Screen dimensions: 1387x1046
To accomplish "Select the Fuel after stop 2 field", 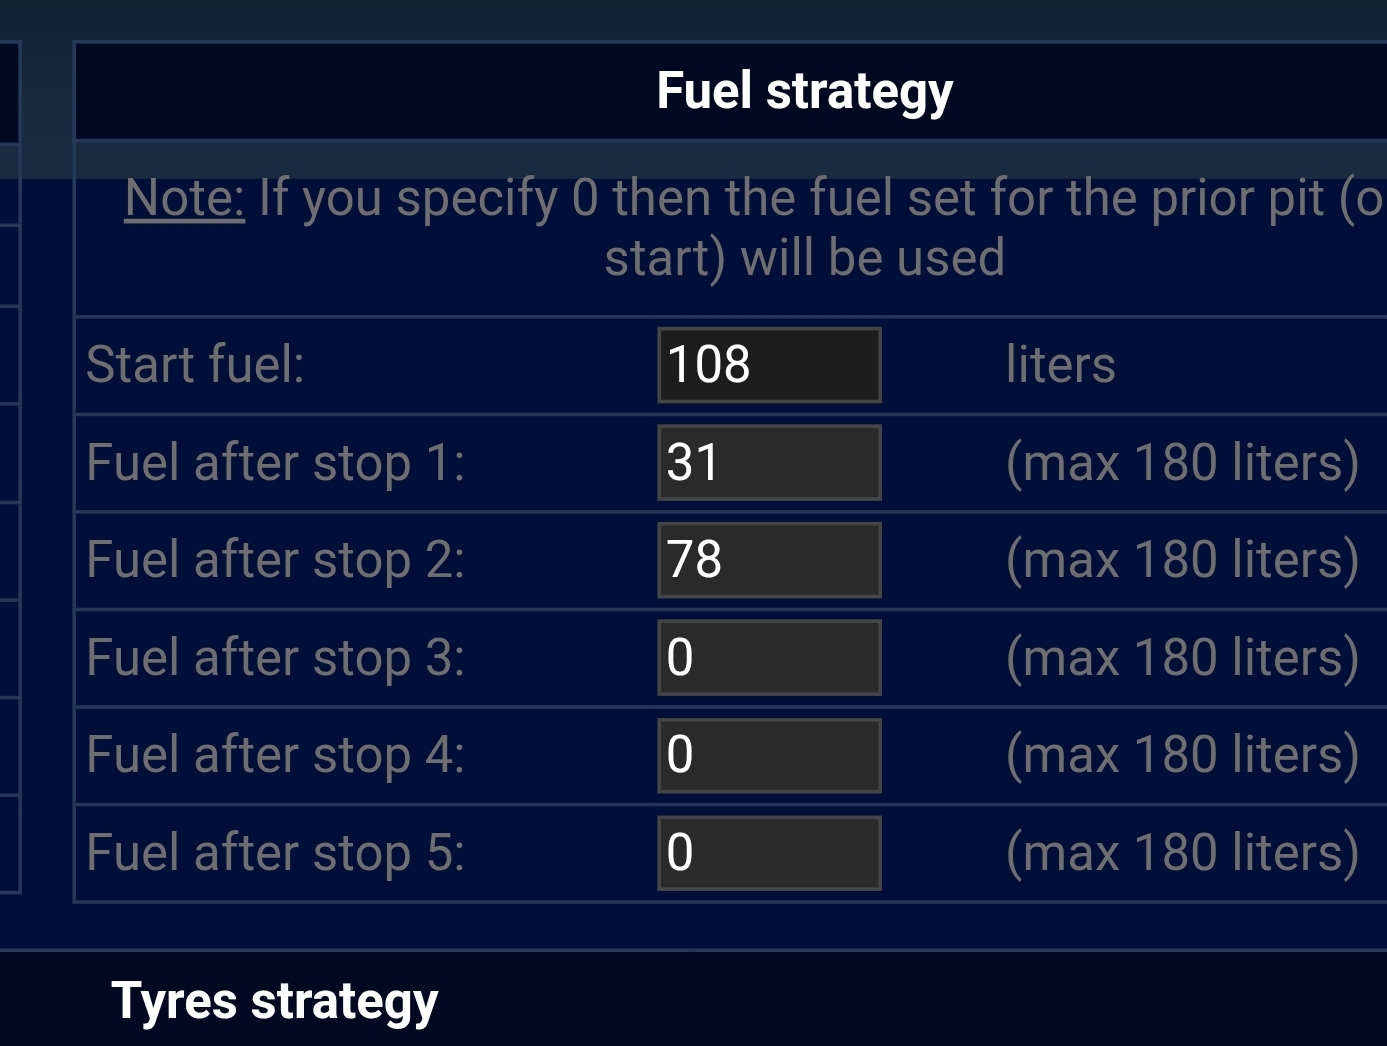I will point(768,560).
